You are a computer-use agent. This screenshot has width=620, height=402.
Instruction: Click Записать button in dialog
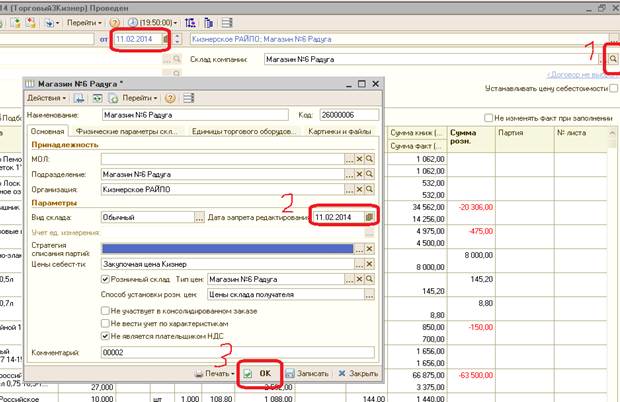tap(307, 373)
